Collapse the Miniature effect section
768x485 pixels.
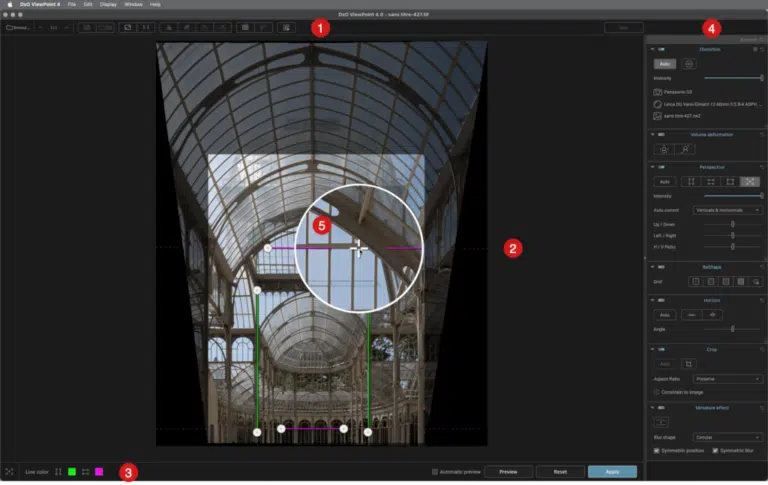coord(652,408)
